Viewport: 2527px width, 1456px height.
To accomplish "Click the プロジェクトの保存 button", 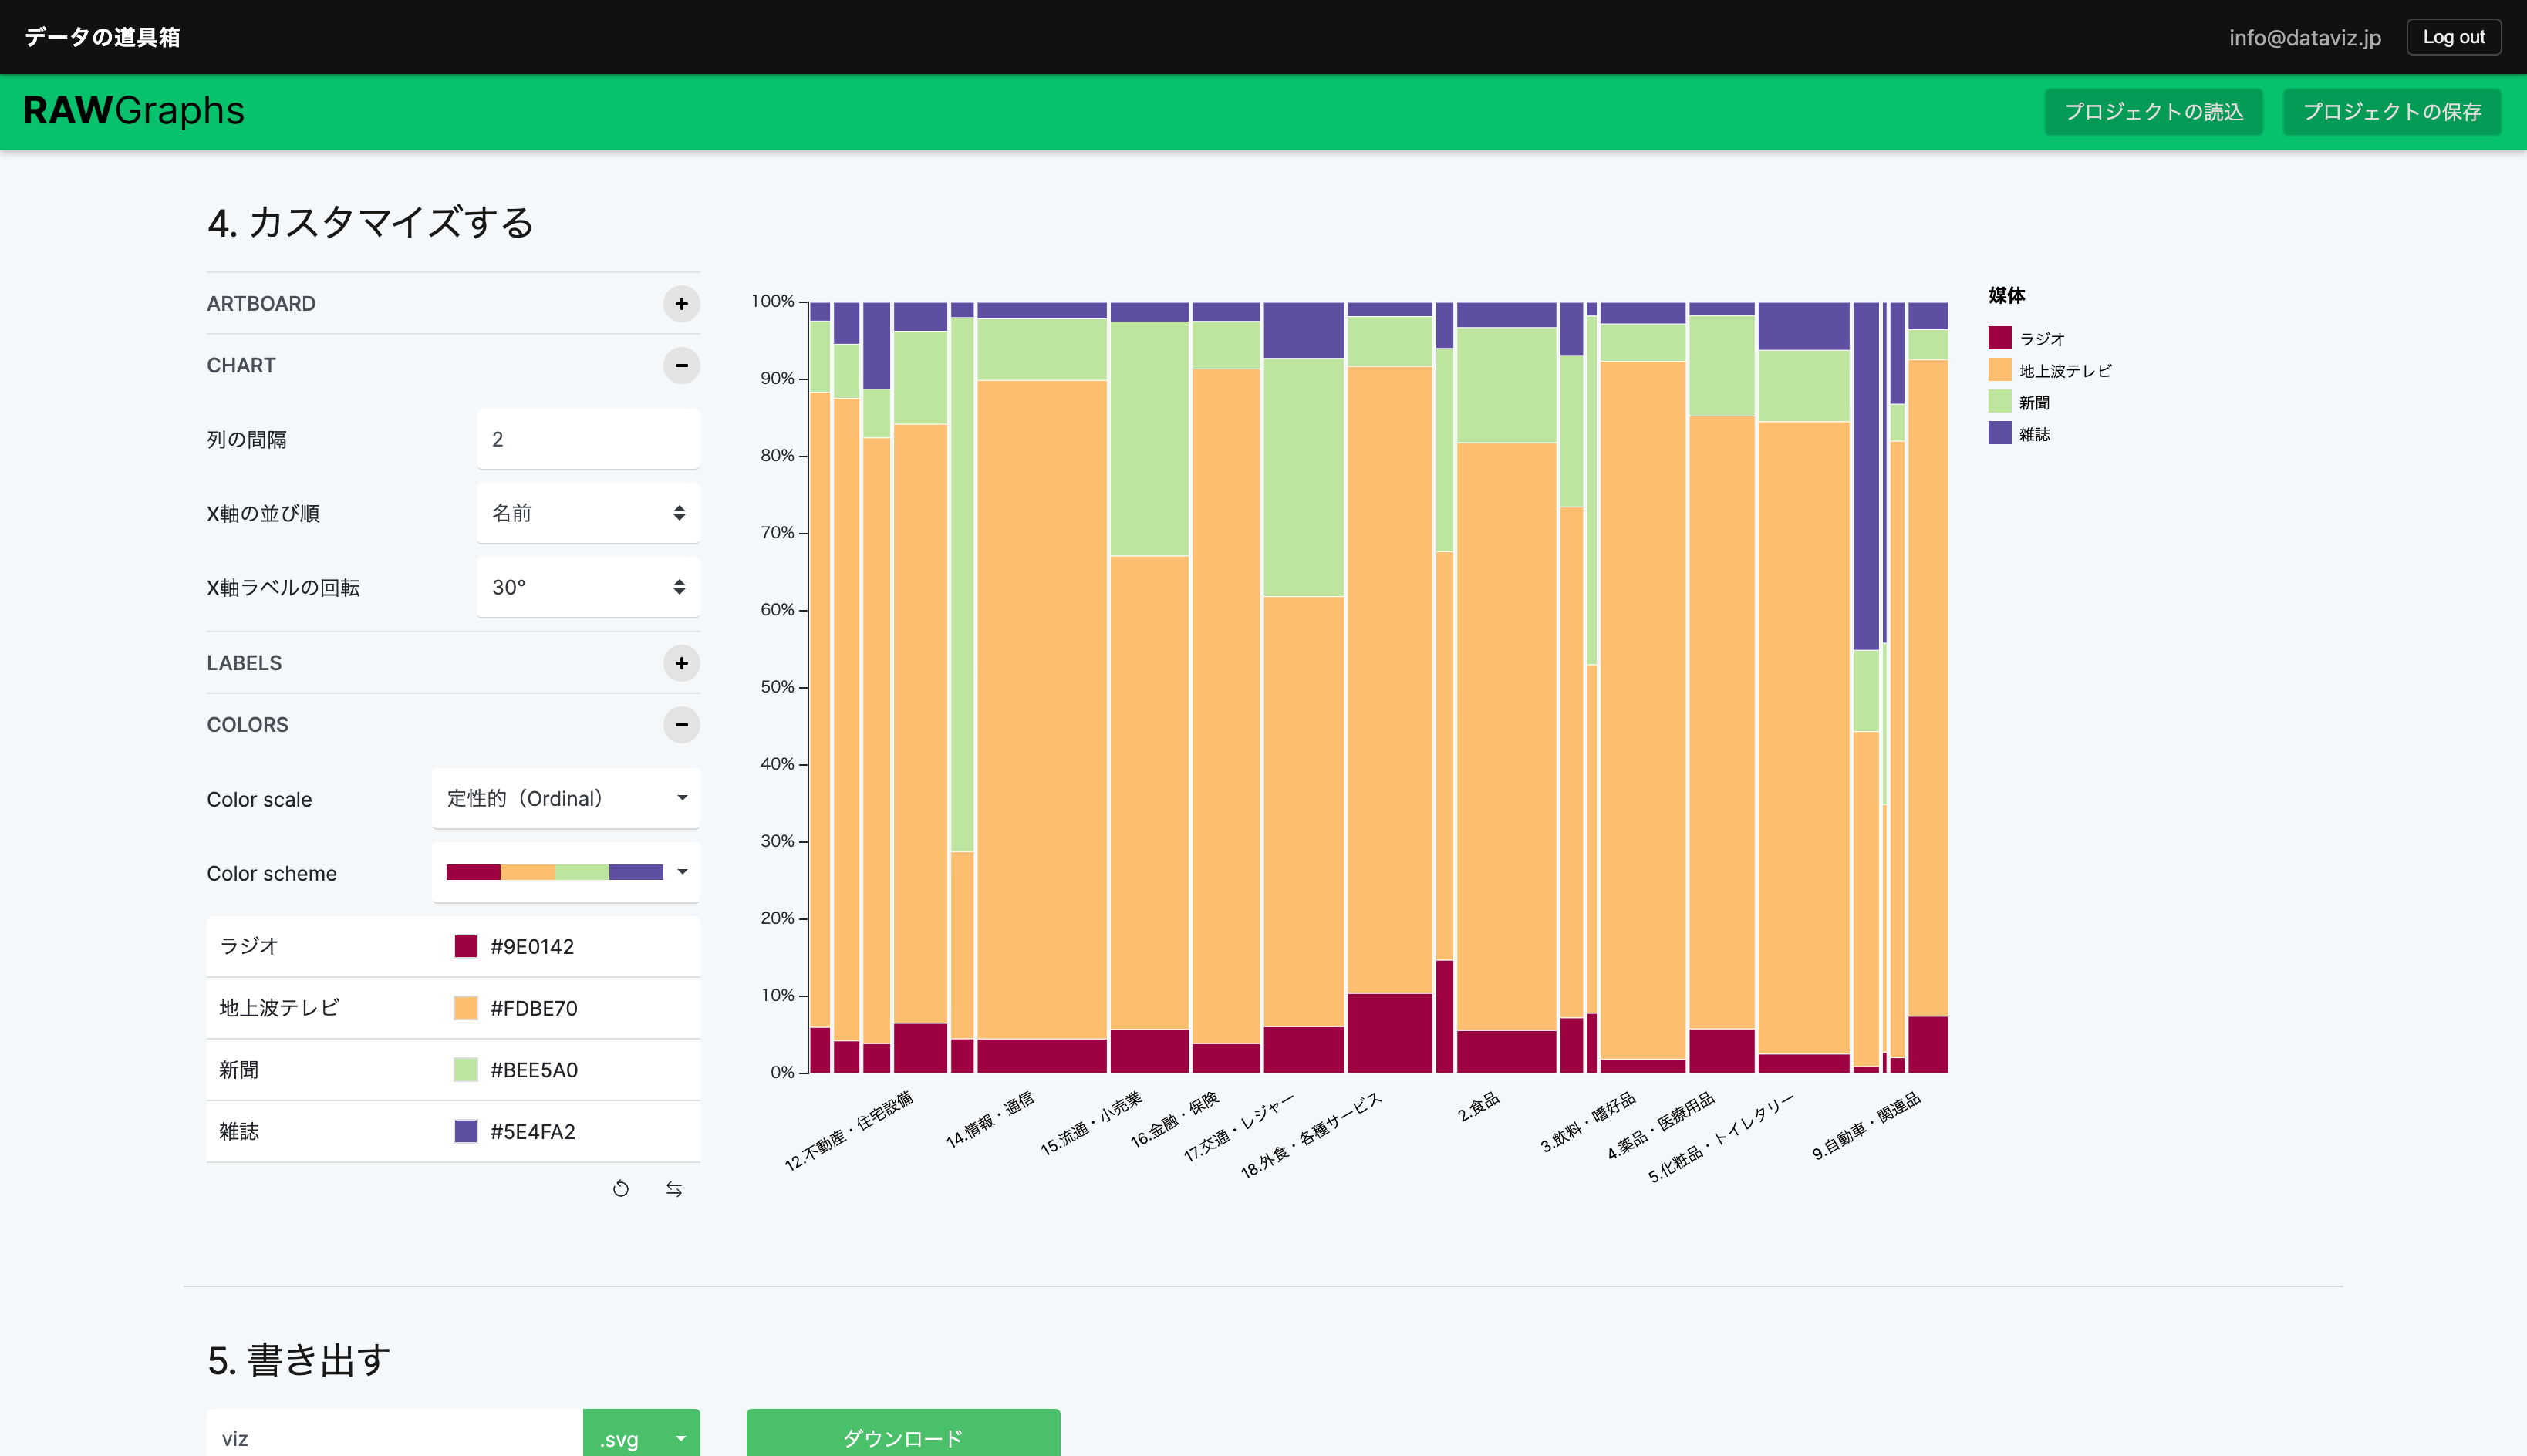I will tap(2391, 112).
